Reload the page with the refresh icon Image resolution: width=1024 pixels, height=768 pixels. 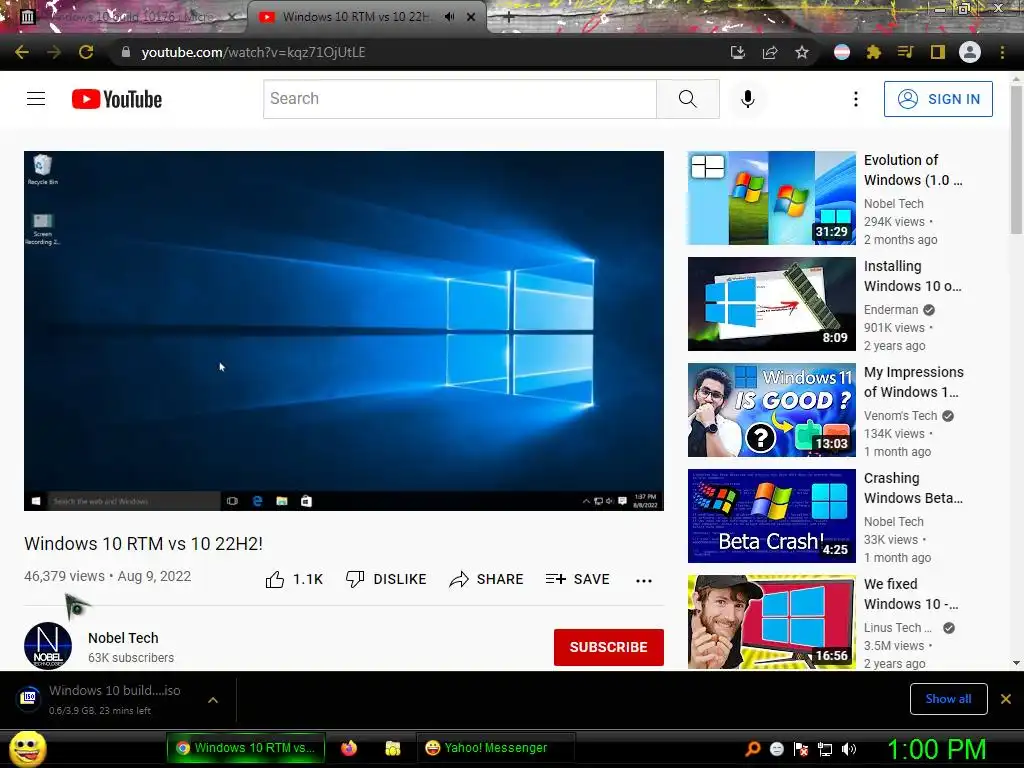coord(86,52)
